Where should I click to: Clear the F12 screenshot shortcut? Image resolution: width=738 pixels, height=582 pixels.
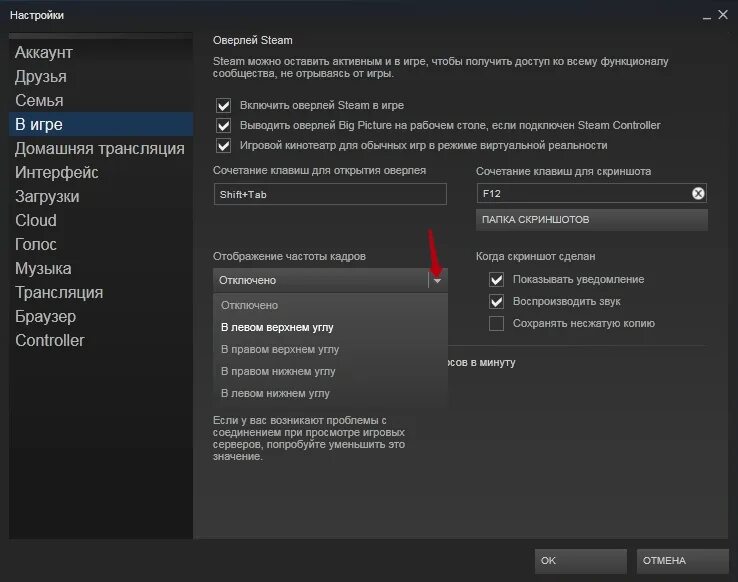(x=698, y=193)
